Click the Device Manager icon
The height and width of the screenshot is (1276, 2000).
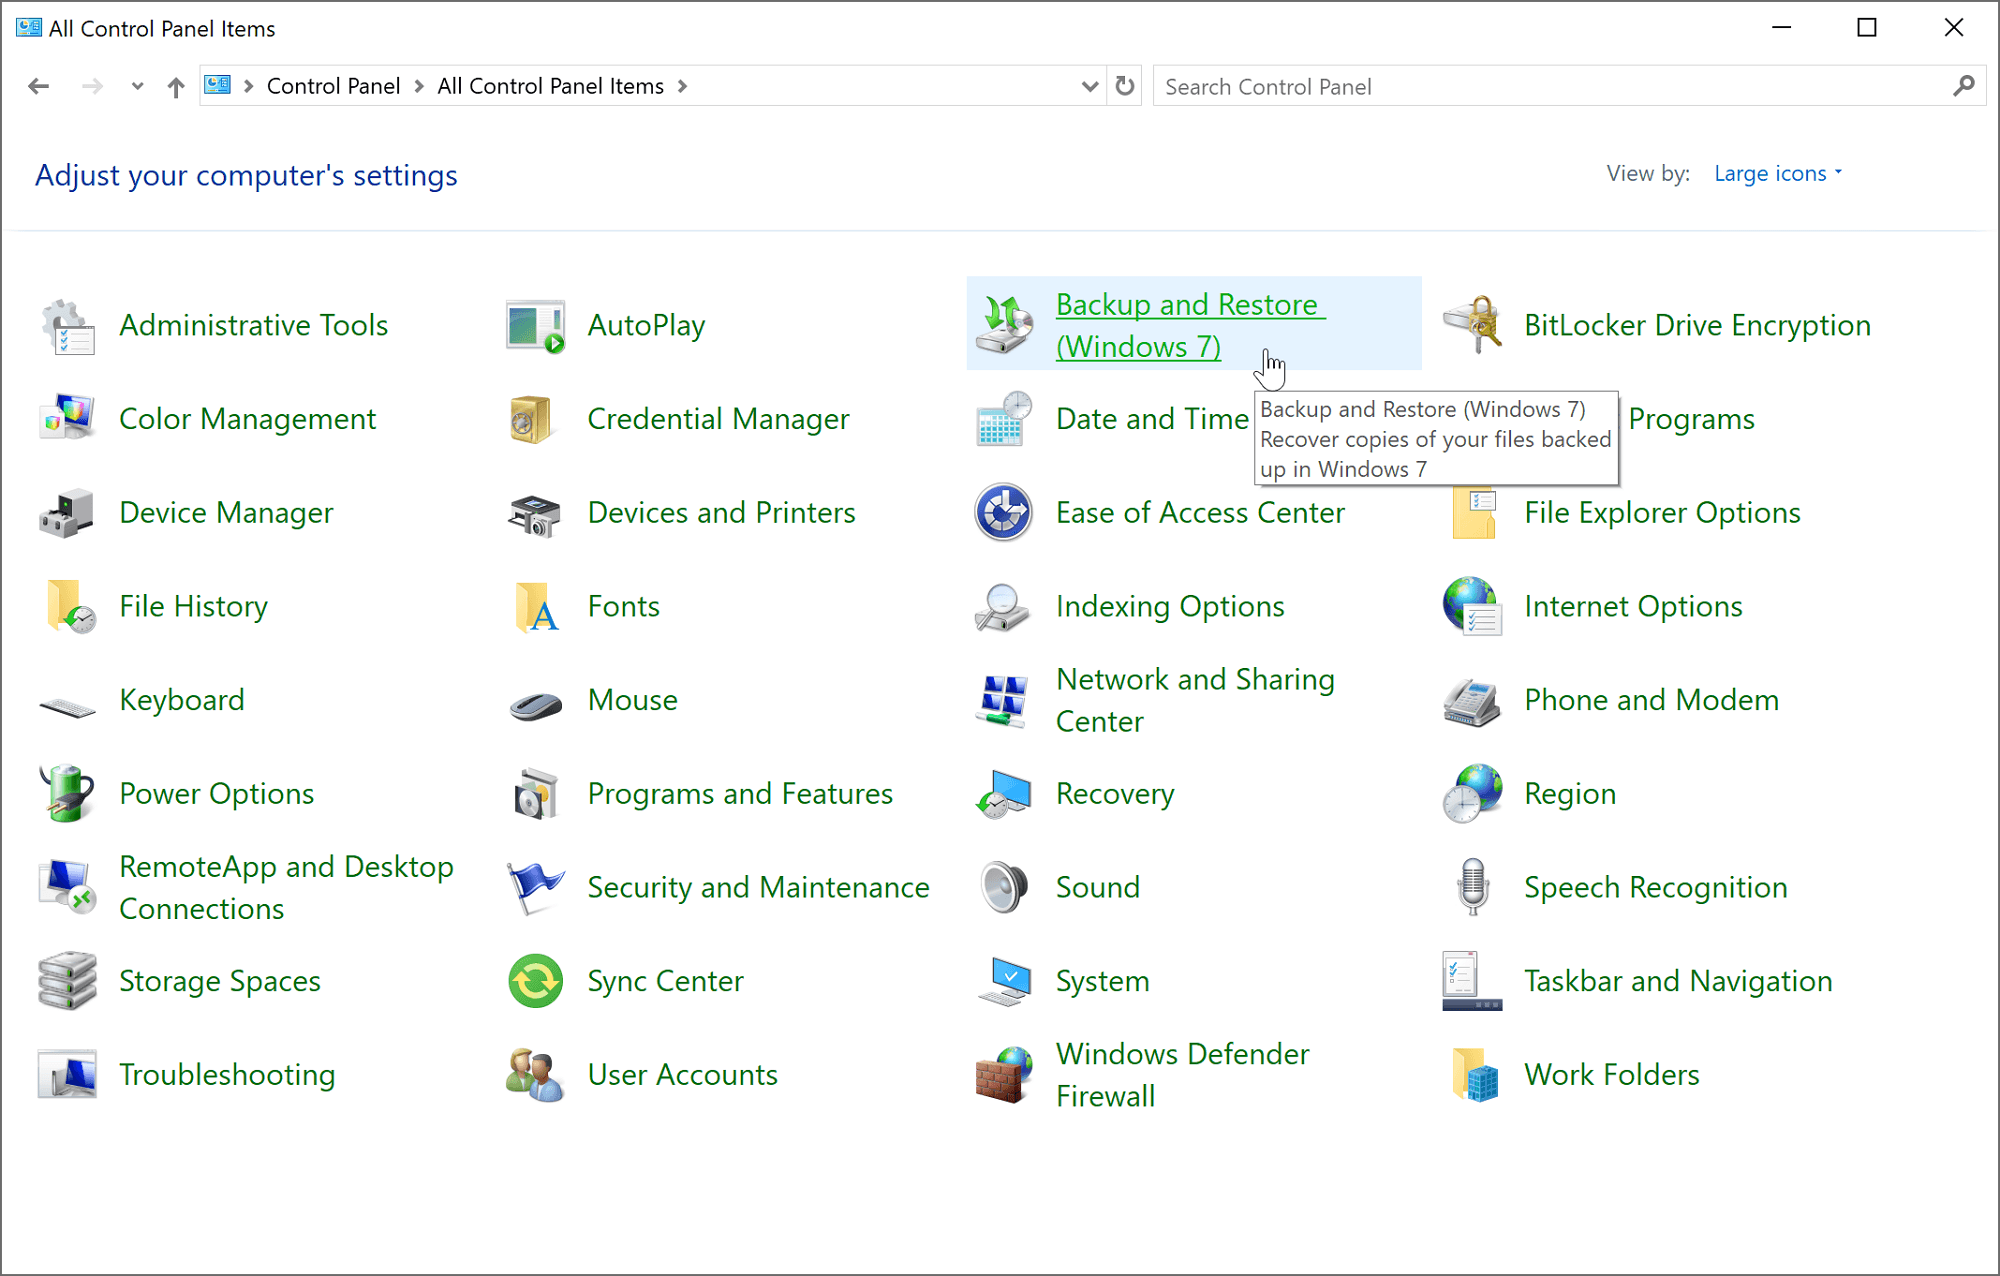[x=67, y=513]
